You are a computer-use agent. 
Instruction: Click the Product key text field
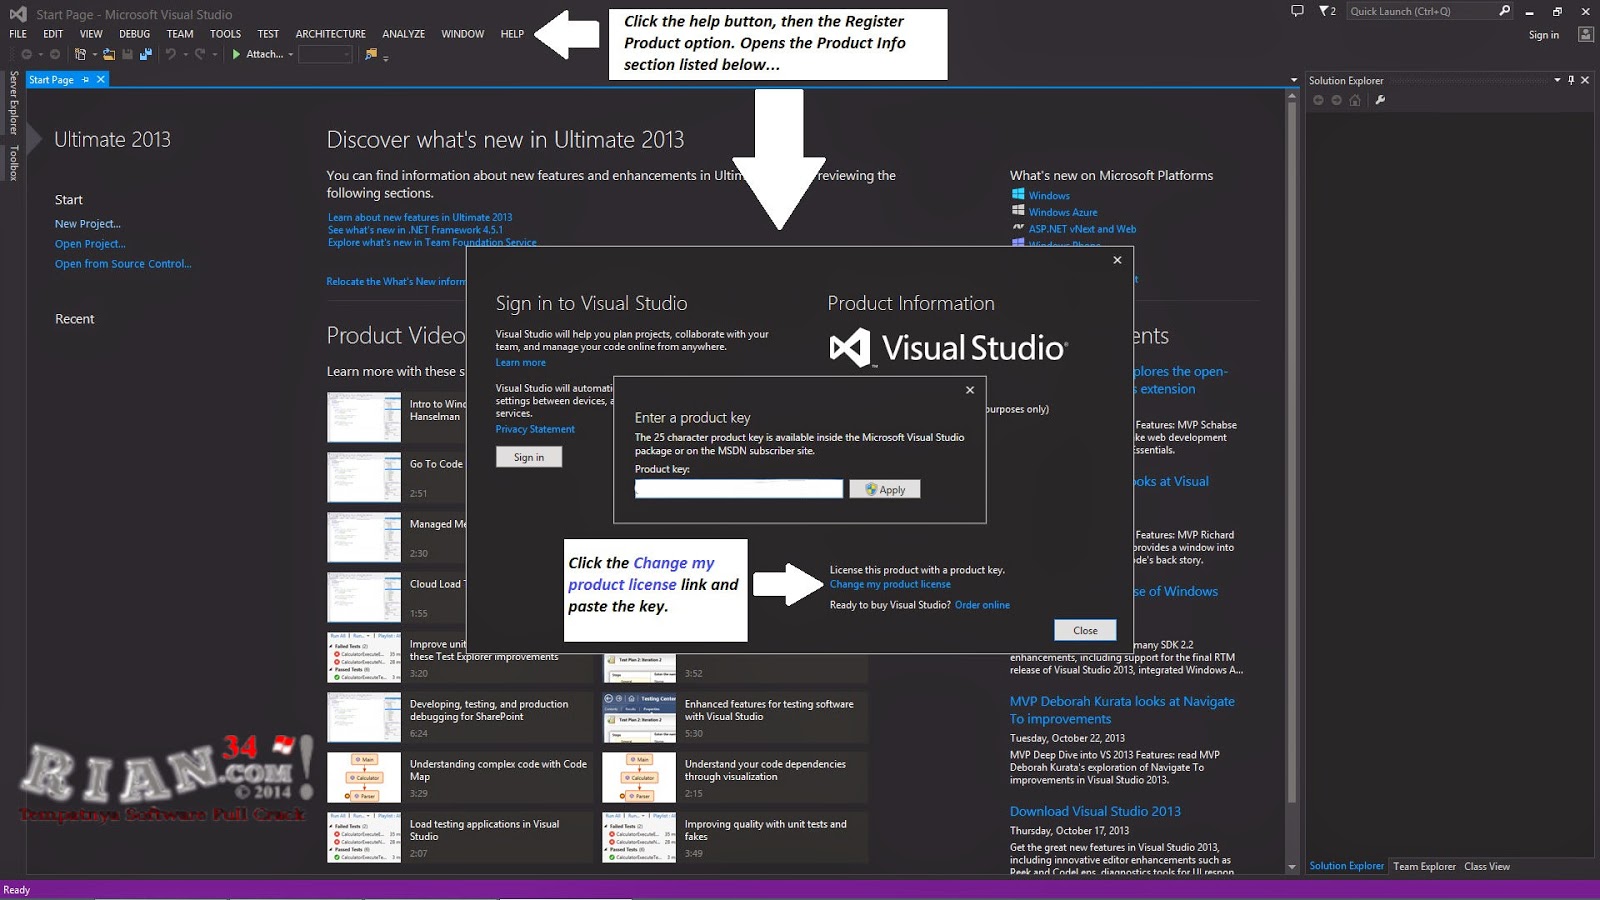(739, 489)
